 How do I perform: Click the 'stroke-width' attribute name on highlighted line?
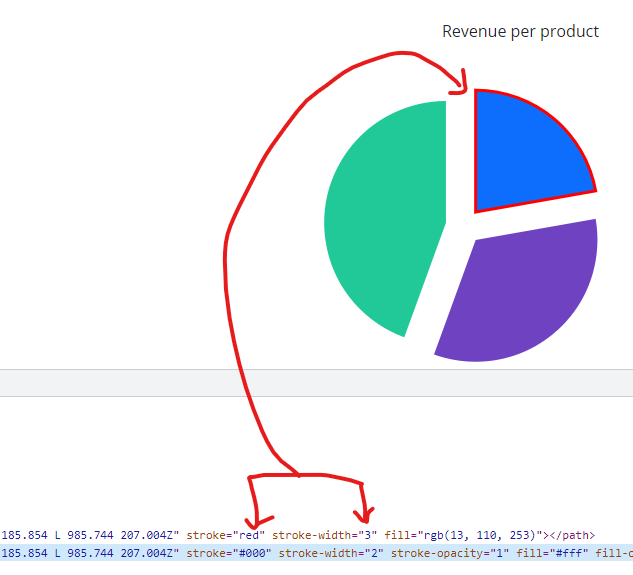316,553
